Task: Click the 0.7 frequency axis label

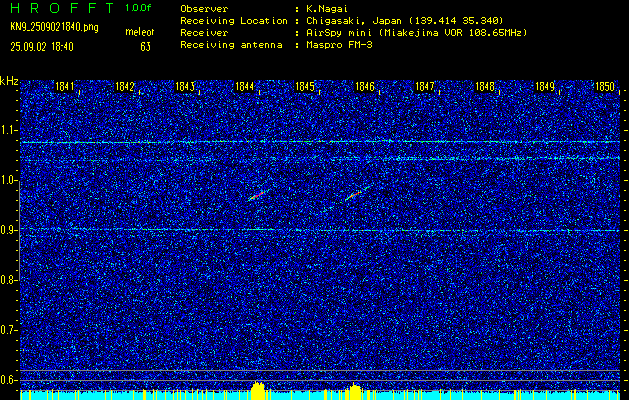Action: (8, 330)
